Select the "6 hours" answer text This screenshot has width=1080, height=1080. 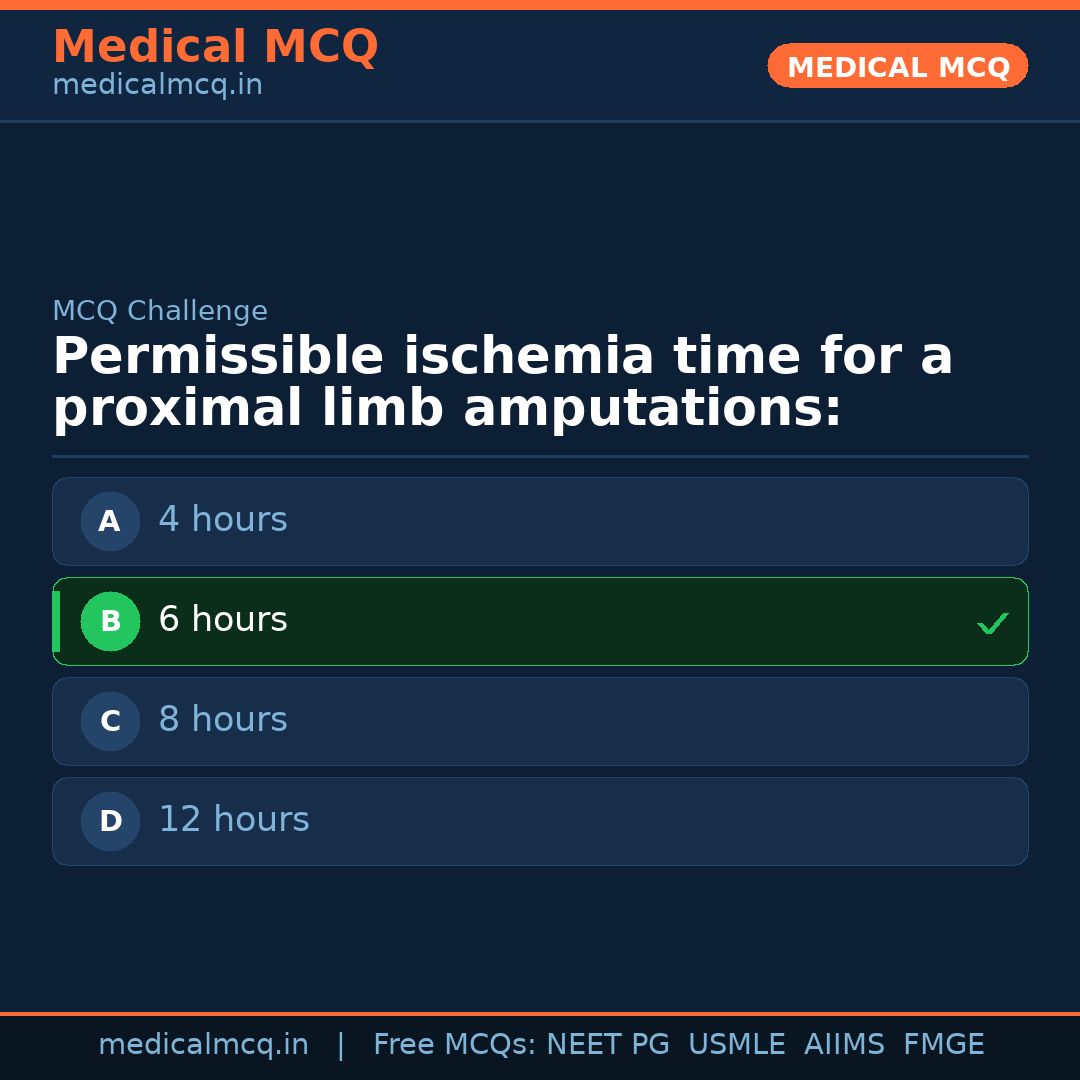point(223,620)
